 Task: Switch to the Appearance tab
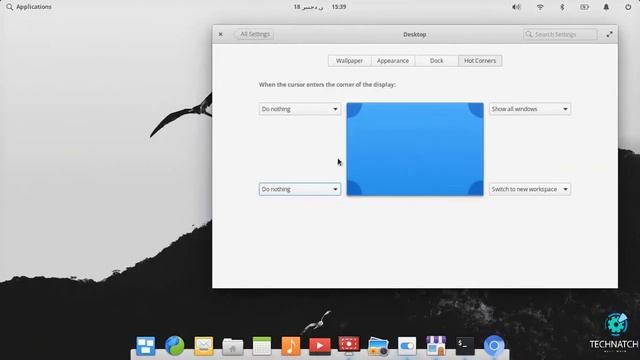(393, 60)
